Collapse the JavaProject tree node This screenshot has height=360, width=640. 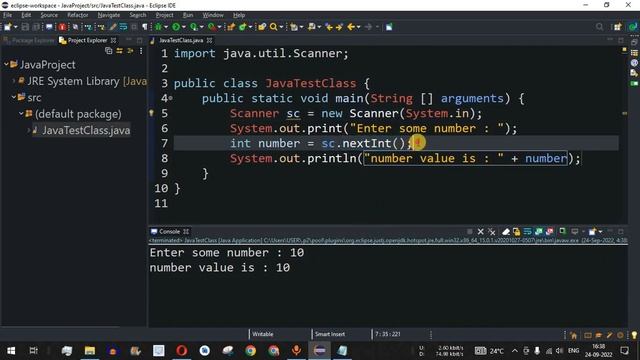pos(6,64)
